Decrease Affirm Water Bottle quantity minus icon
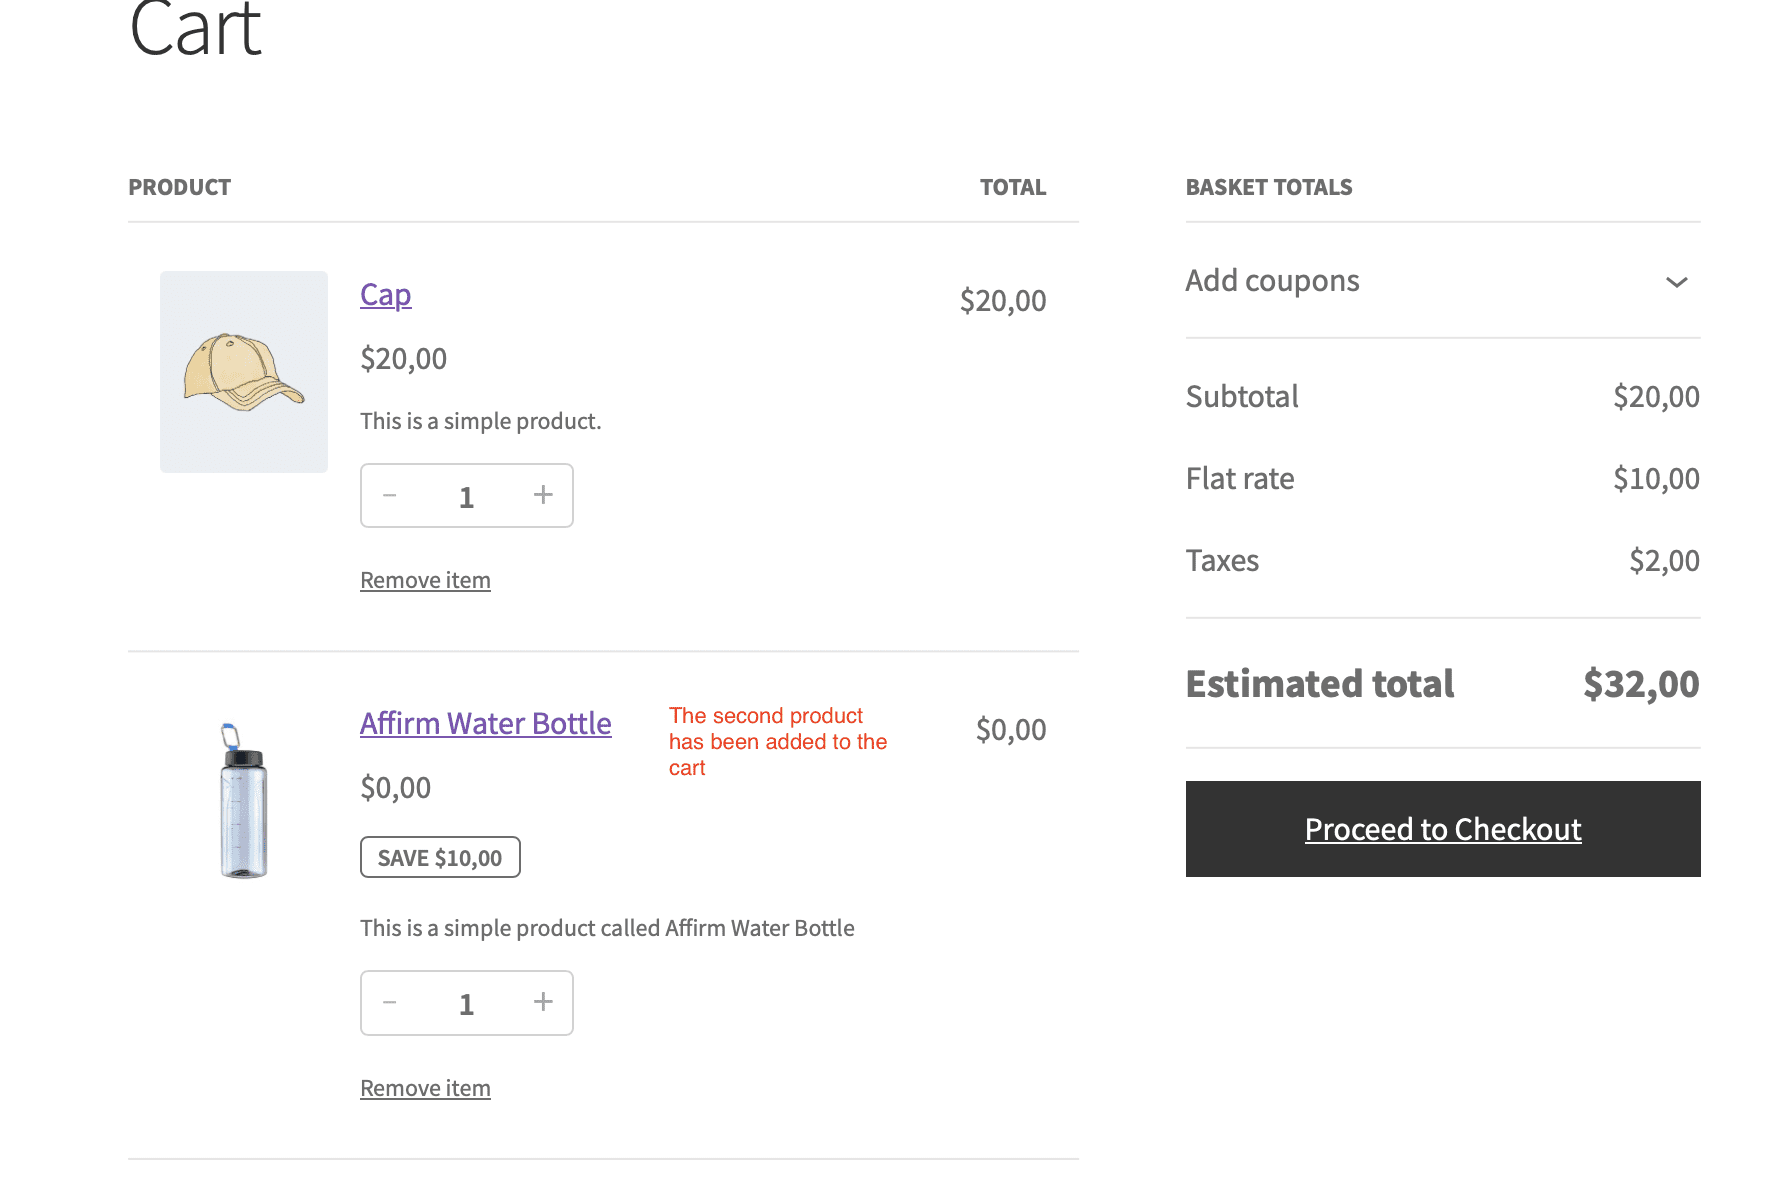The width and height of the screenshot is (1788, 1184). [390, 1002]
